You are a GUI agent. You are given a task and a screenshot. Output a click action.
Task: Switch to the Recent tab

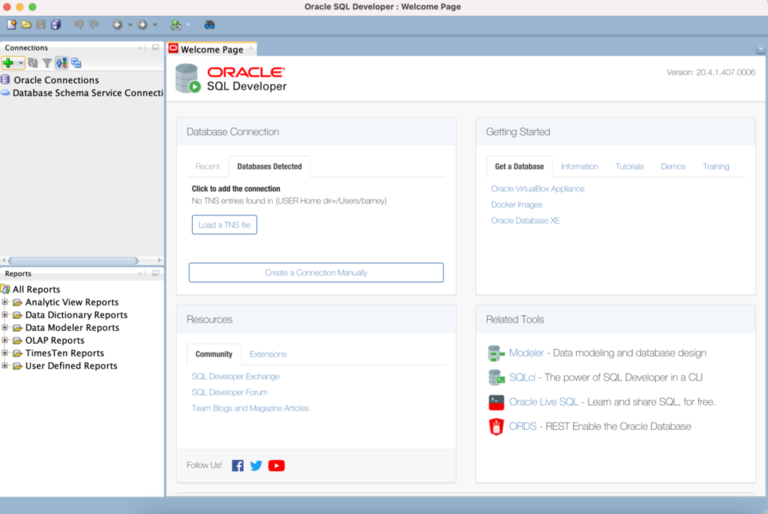208,167
